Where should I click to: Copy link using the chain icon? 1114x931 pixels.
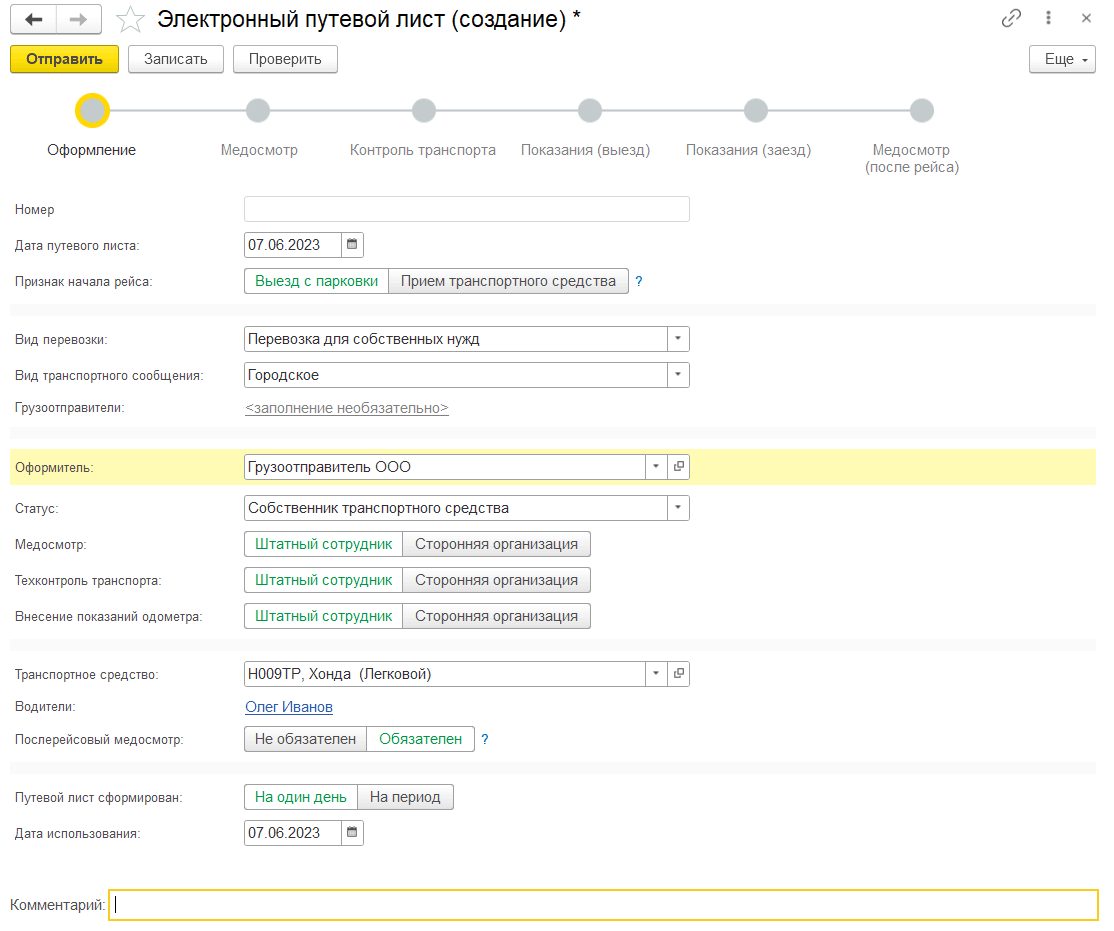(x=1011, y=18)
